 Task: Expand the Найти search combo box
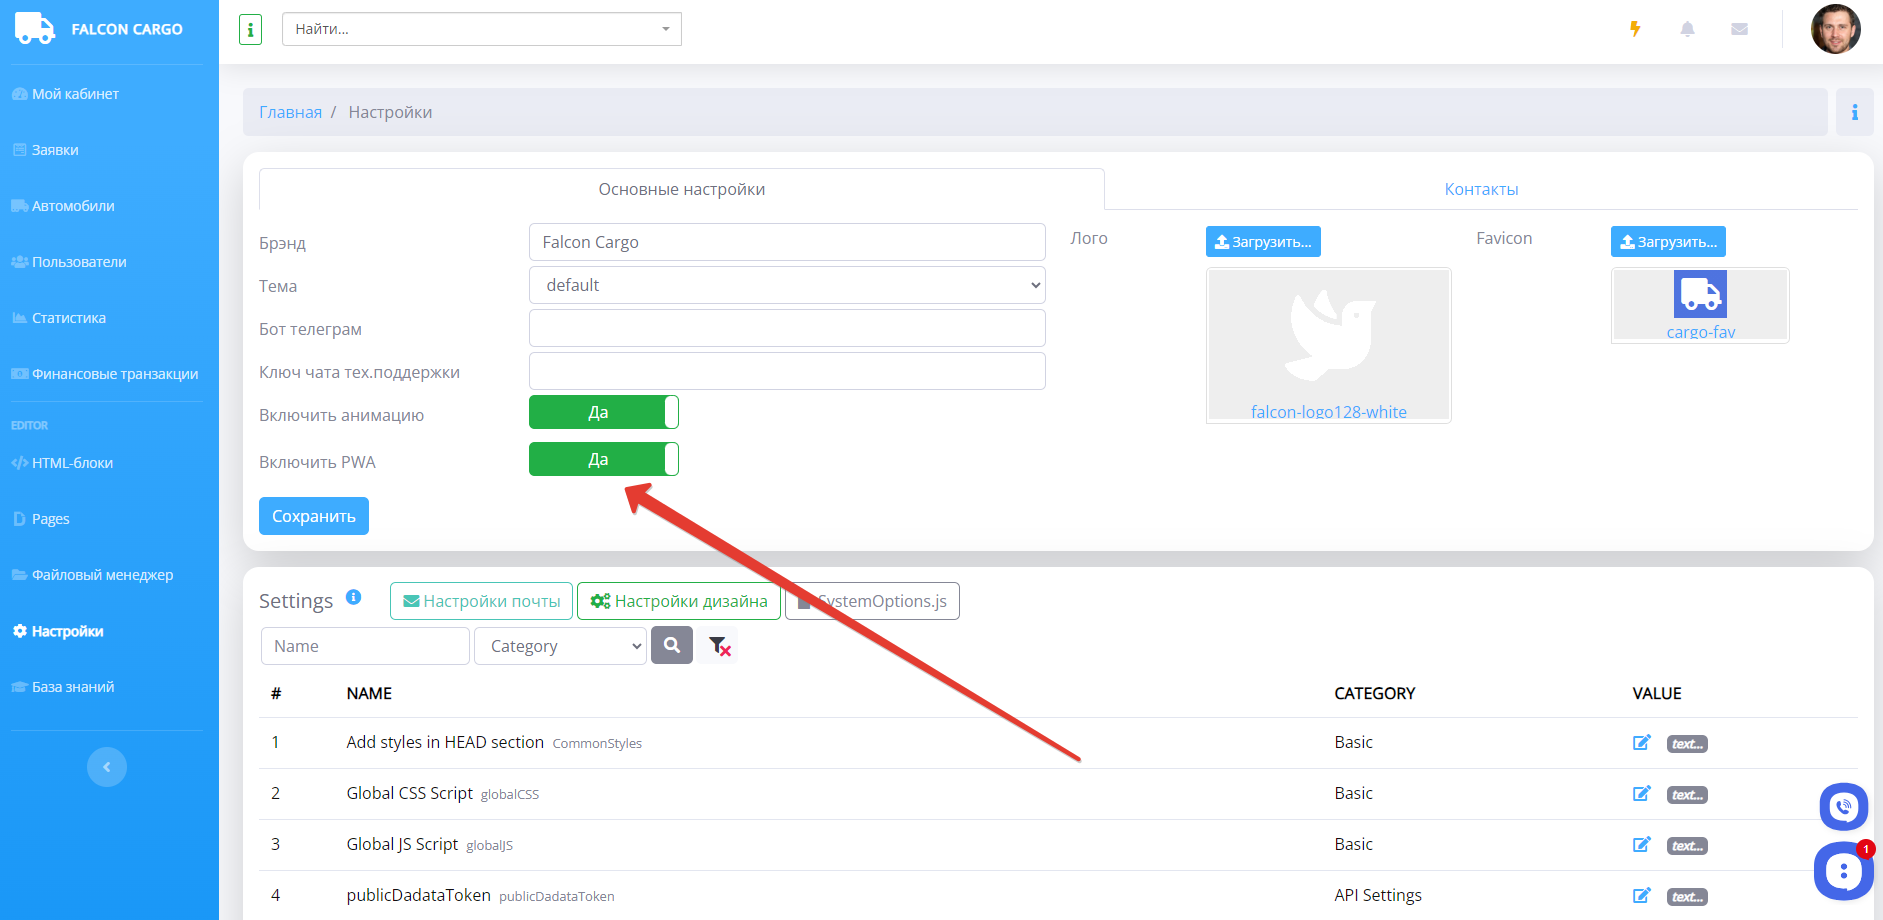point(481,29)
